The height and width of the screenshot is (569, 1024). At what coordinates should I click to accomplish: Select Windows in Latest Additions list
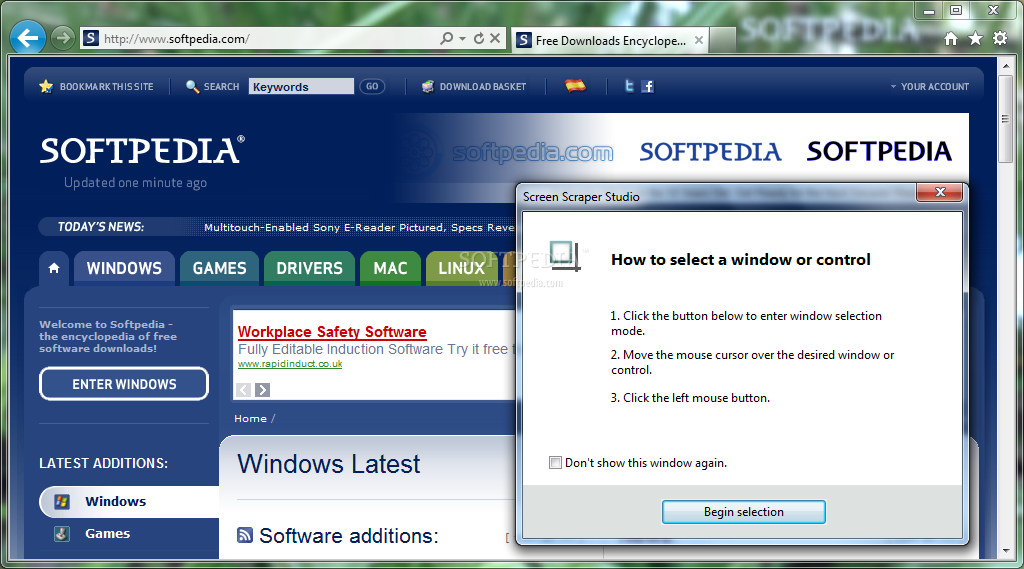click(x=129, y=502)
